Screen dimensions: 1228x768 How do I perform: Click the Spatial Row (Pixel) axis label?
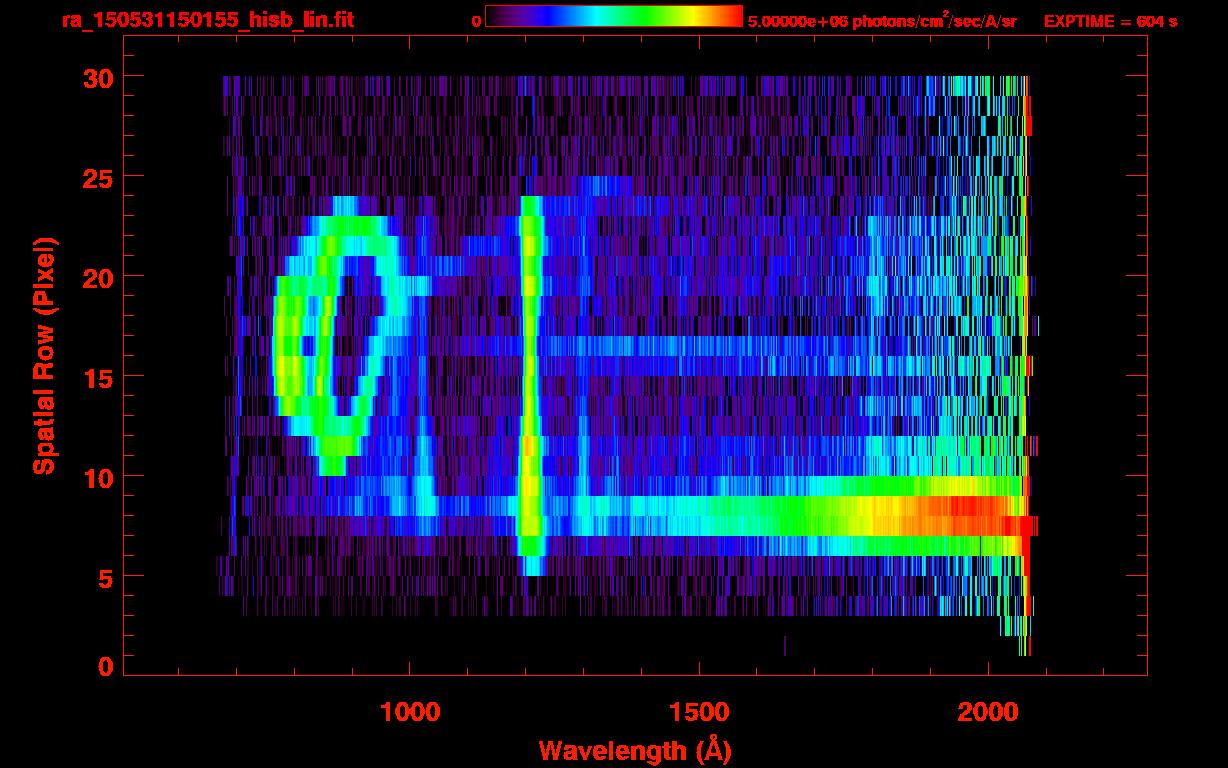[44, 355]
